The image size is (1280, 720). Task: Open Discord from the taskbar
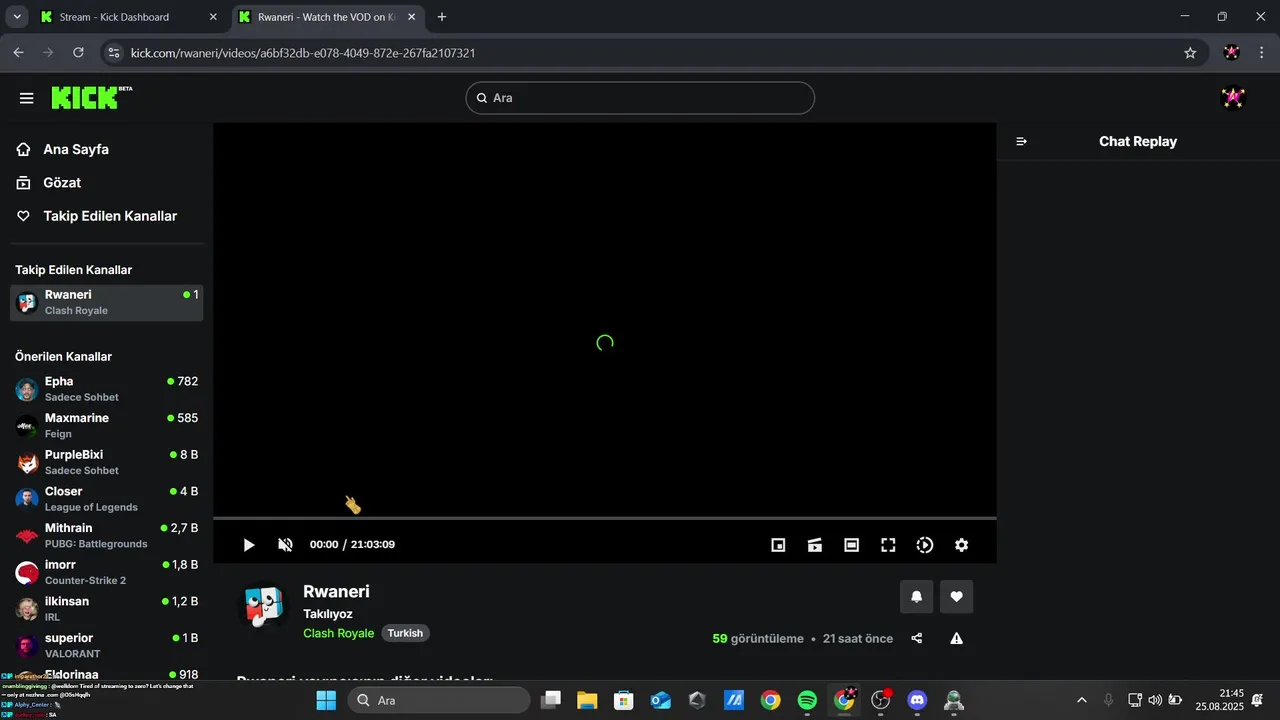coord(917,700)
